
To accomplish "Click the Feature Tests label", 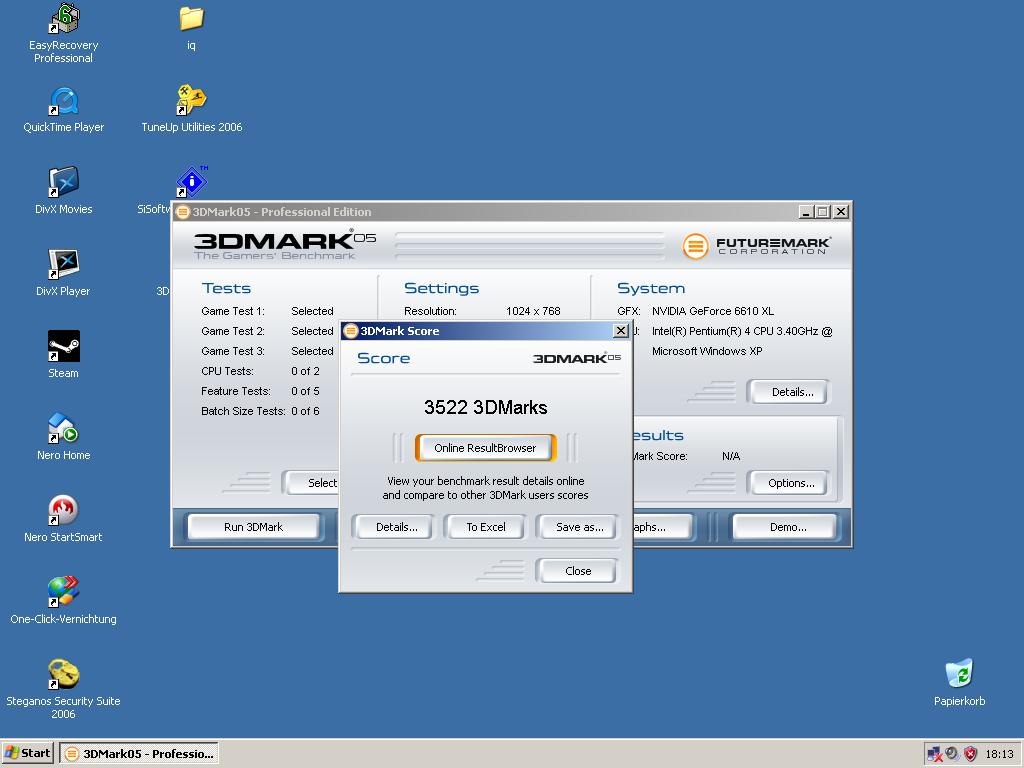I will point(236,391).
